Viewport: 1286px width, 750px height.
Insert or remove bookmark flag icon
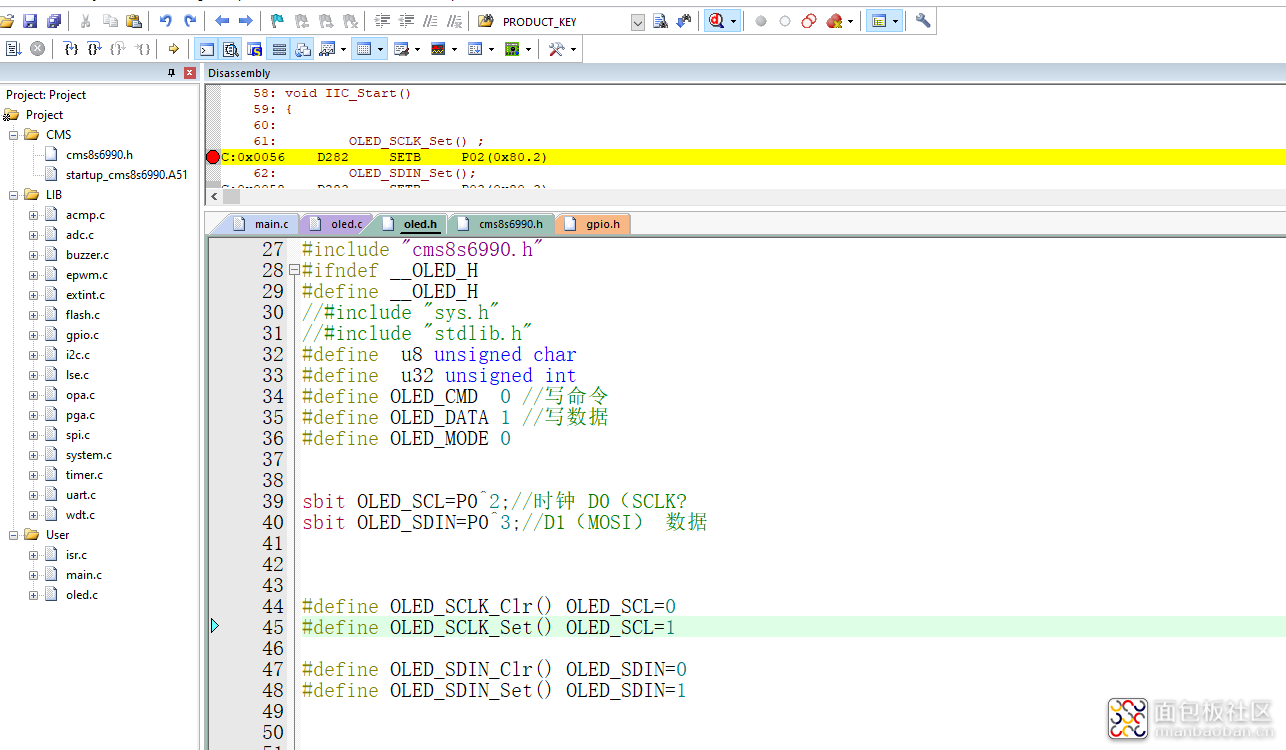coord(278,21)
